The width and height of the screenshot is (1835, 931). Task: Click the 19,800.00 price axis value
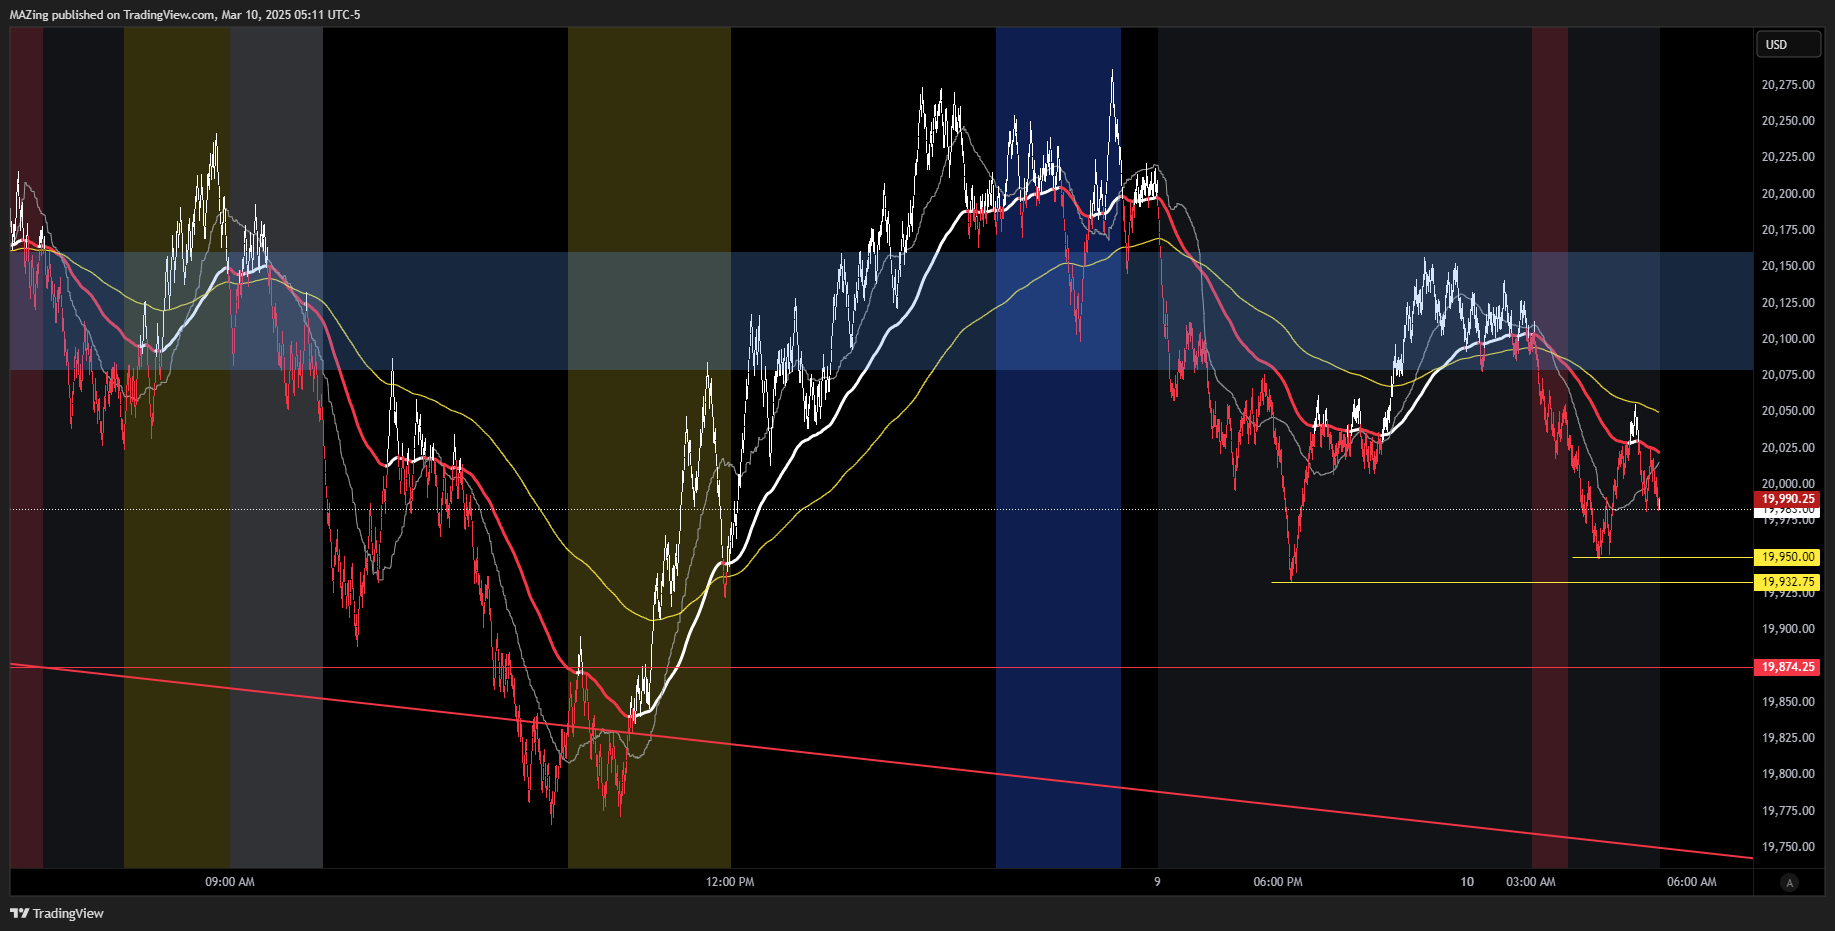point(1788,774)
